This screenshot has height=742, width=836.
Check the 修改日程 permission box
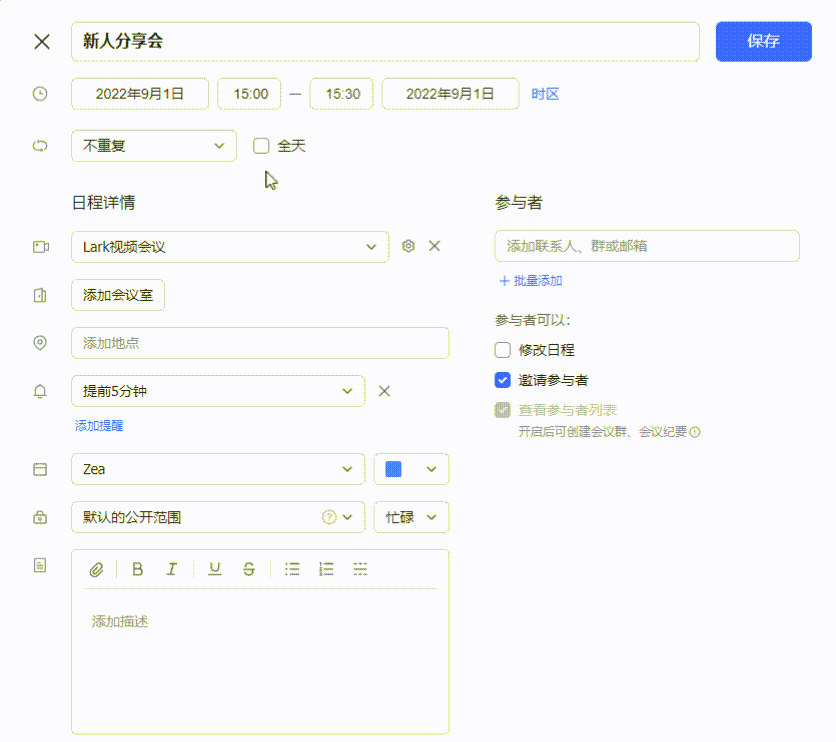click(503, 350)
